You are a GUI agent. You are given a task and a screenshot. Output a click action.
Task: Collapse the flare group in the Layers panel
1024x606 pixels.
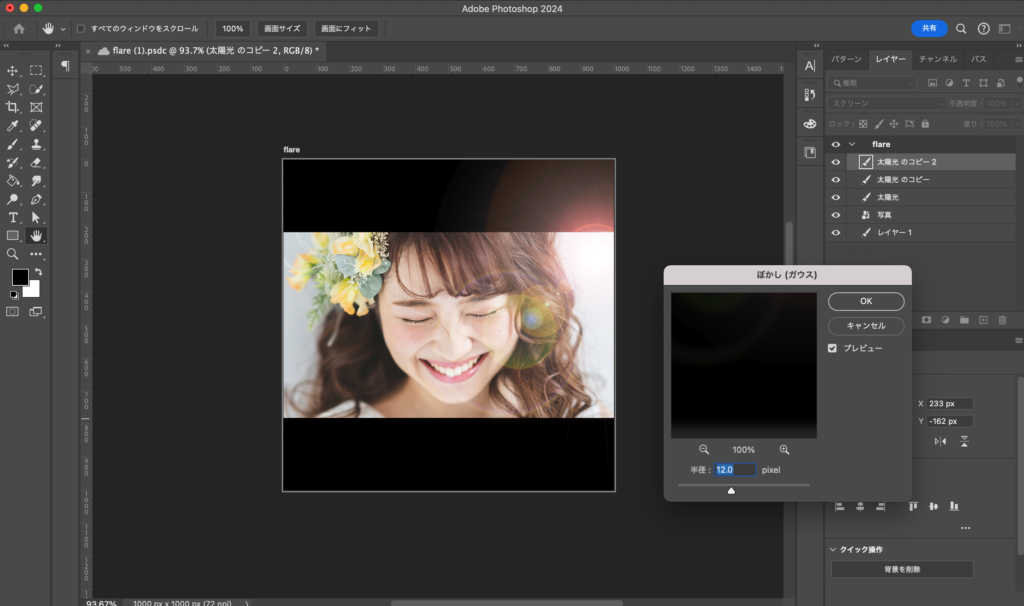(852, 144)
